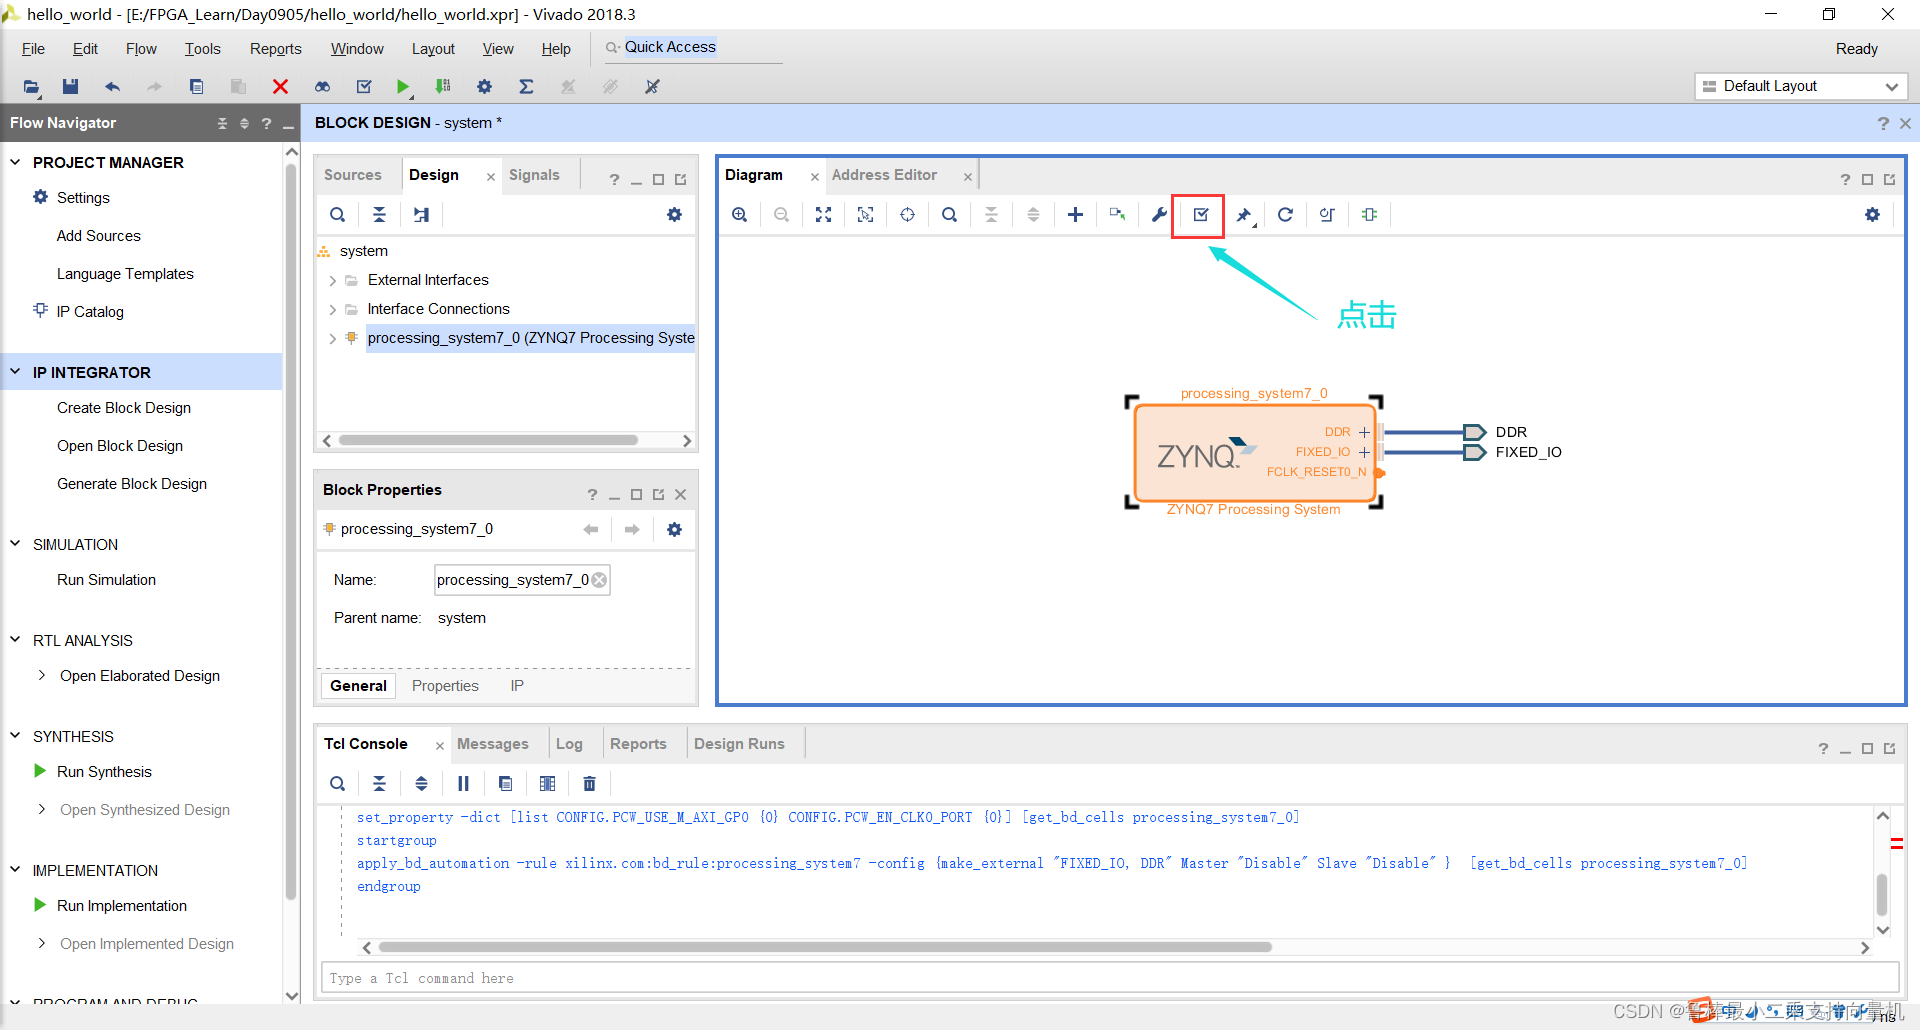The width and height of the screenshot is (1920, 1030).
Task: Open the wrench Customize Block icon
Action: [x=1159, y=215]
